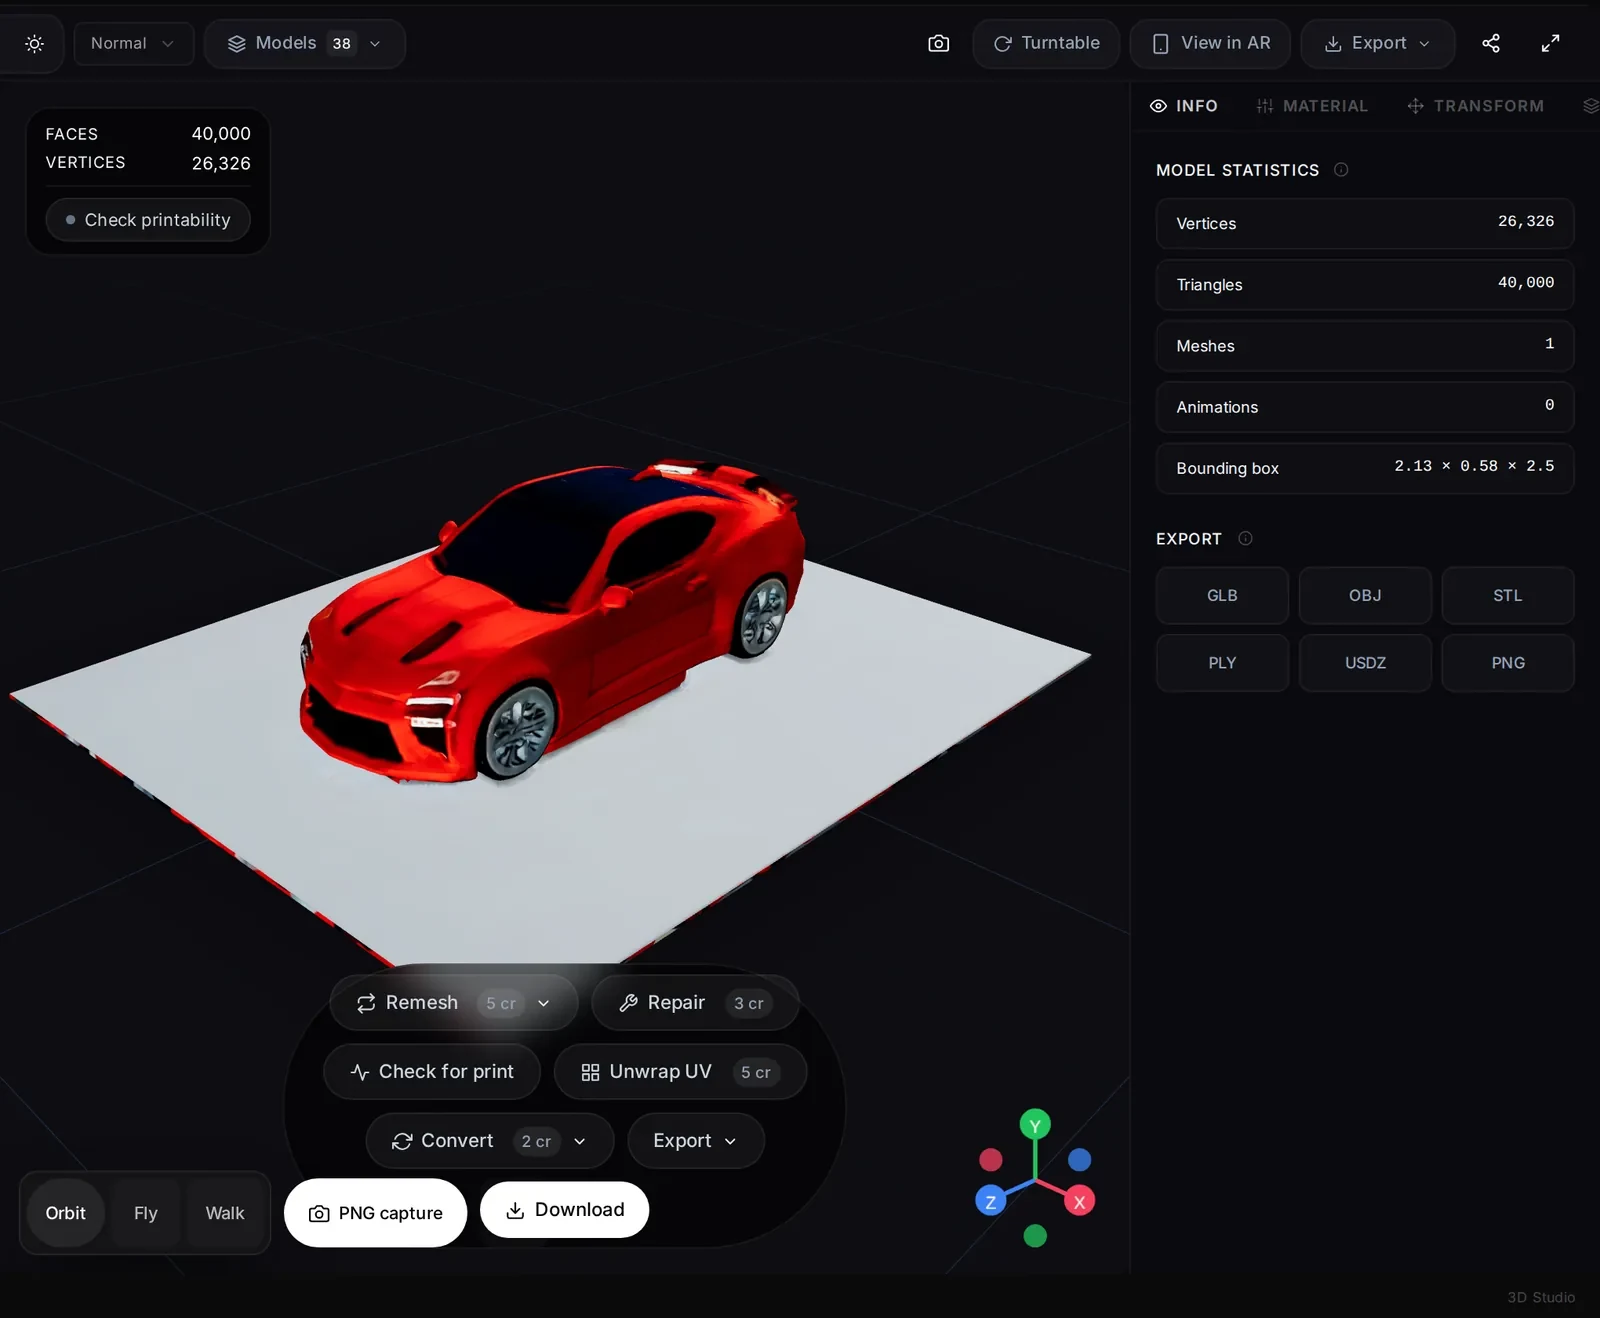Open the top bar Export dropdown
This screenshot has height=1318, width=1600.
point(1377,44)
